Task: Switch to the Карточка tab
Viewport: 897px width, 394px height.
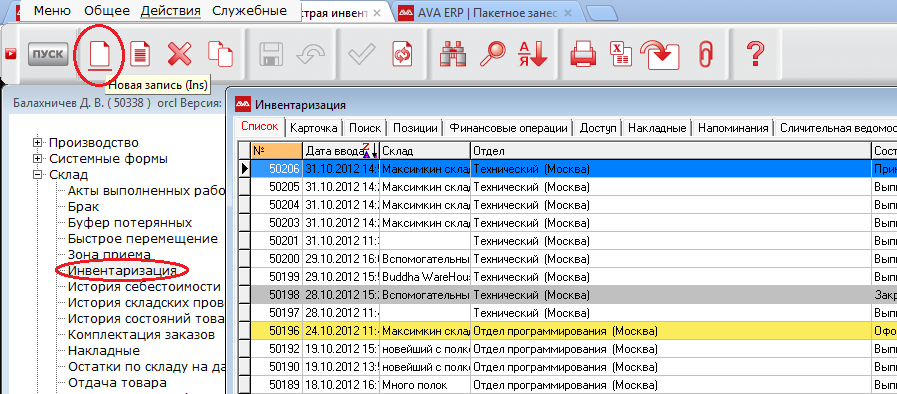Action: pos(313,128)
